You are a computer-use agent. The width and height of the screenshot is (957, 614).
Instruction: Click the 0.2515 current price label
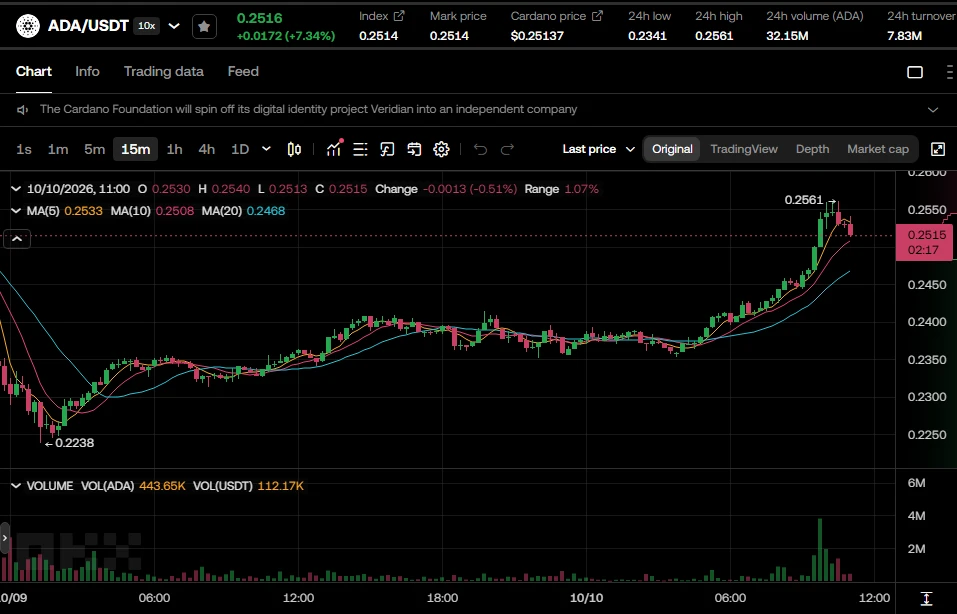coord(924,242)
